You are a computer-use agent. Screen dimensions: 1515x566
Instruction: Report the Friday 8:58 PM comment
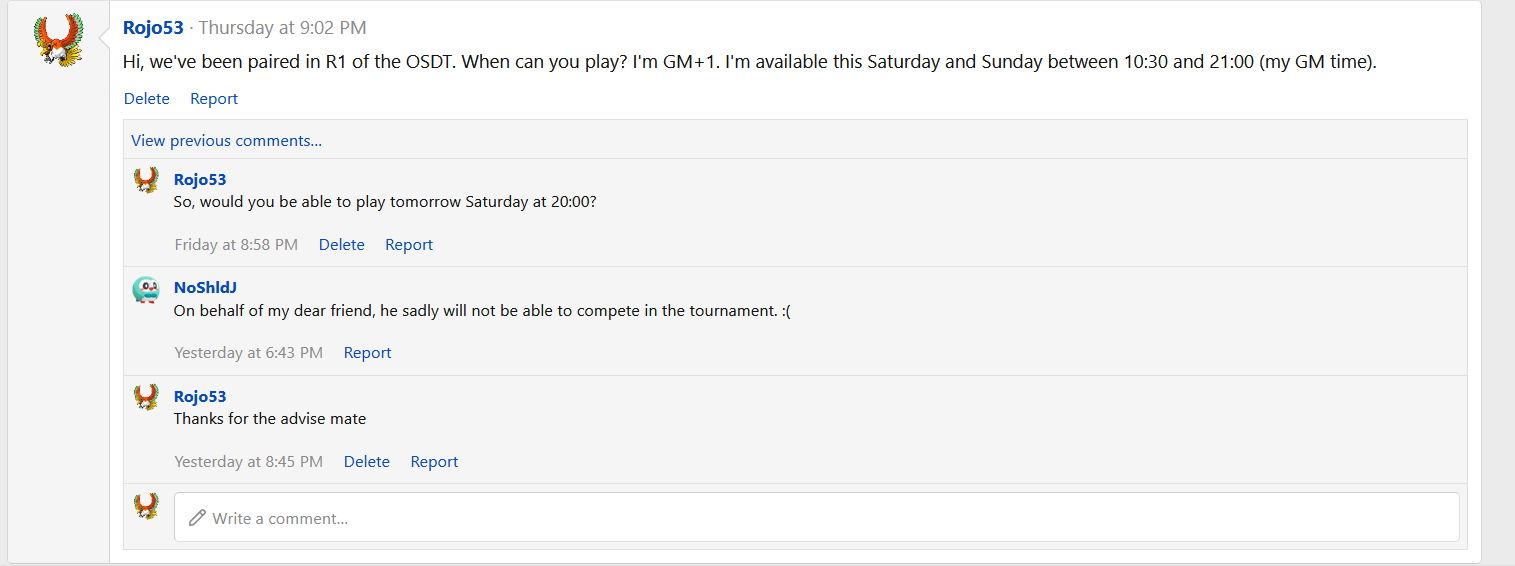(x=409, y=245)
